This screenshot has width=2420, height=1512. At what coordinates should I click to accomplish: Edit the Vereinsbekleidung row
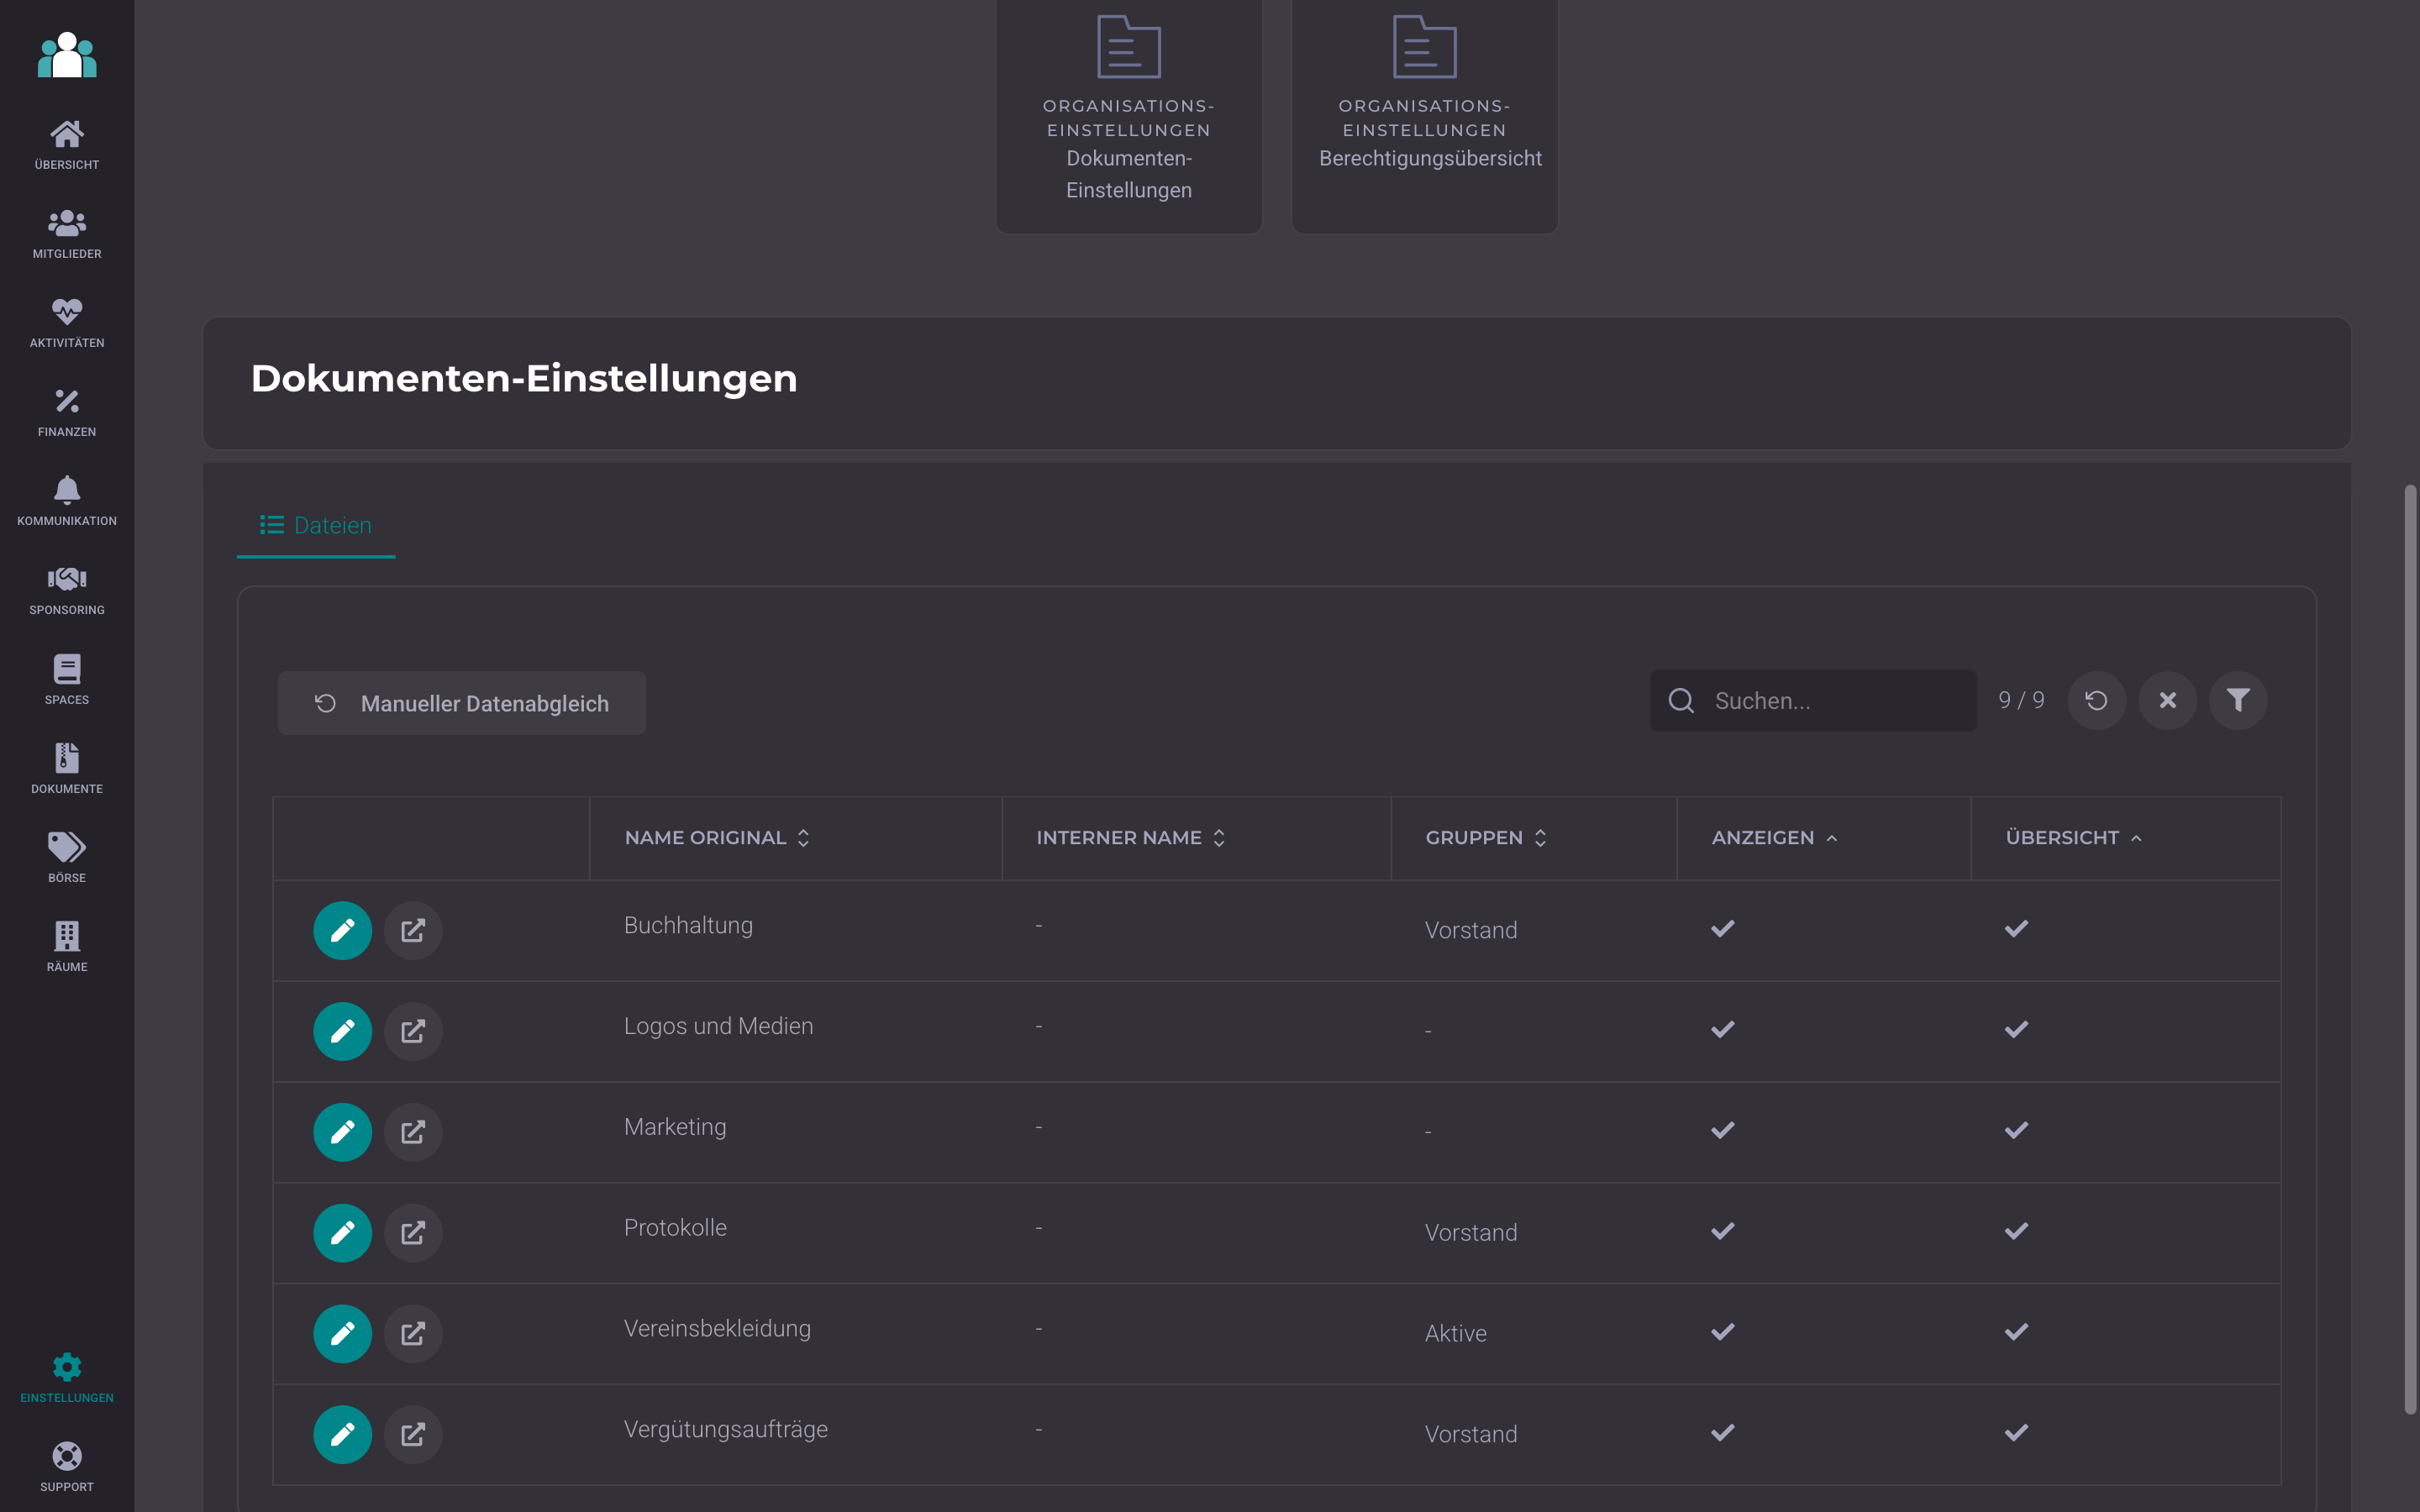tap(343, 1334)
